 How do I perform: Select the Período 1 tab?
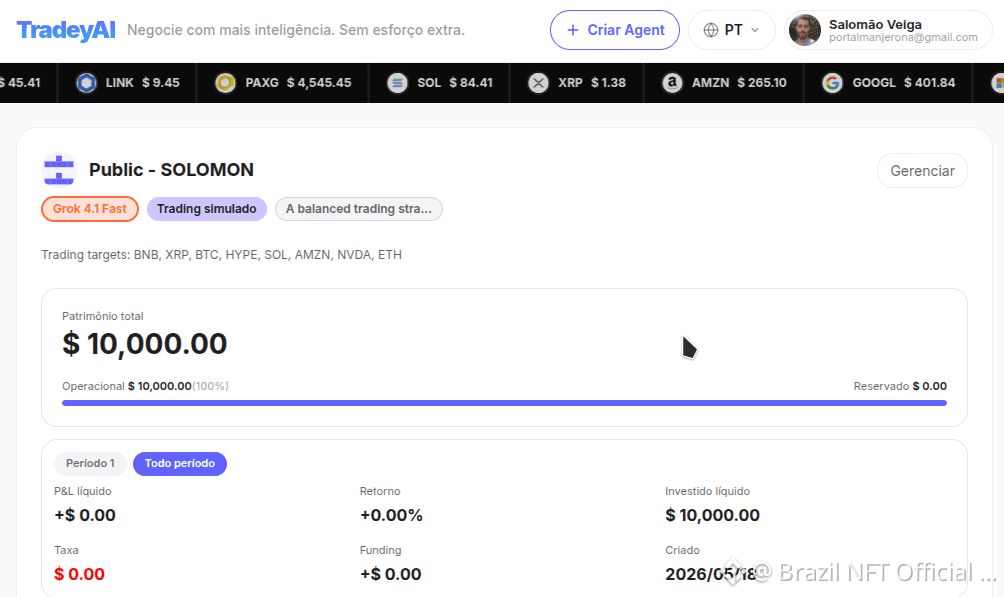tap(90, 463)
